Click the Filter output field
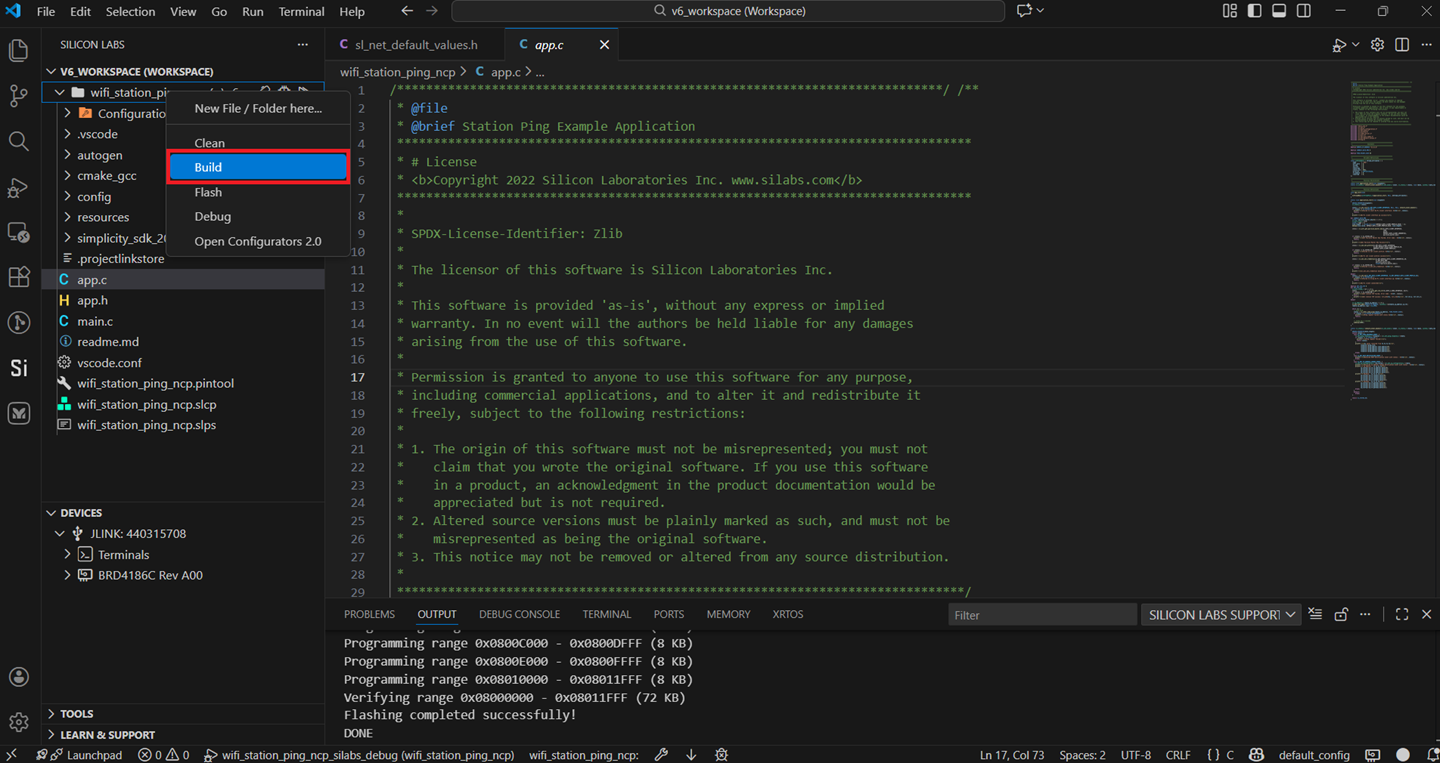 point(1042,614)
